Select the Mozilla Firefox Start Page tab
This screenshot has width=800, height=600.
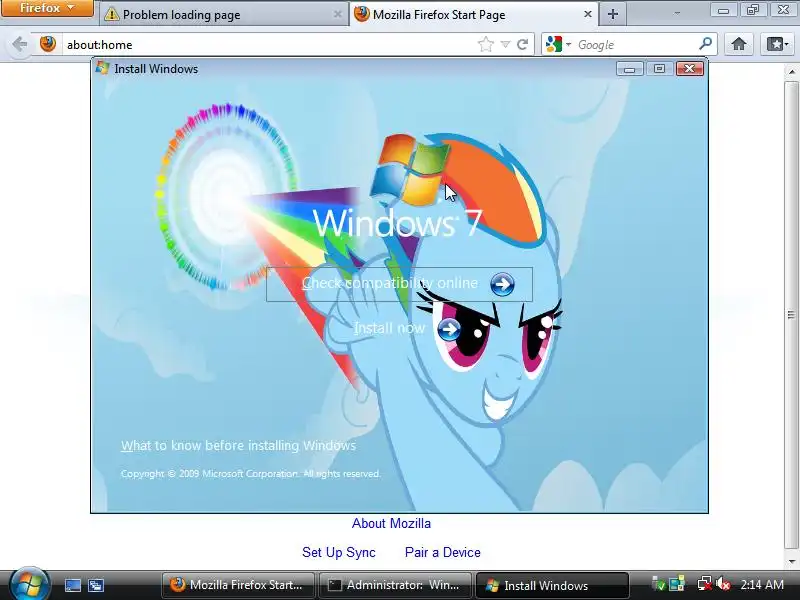click(474, 15)
